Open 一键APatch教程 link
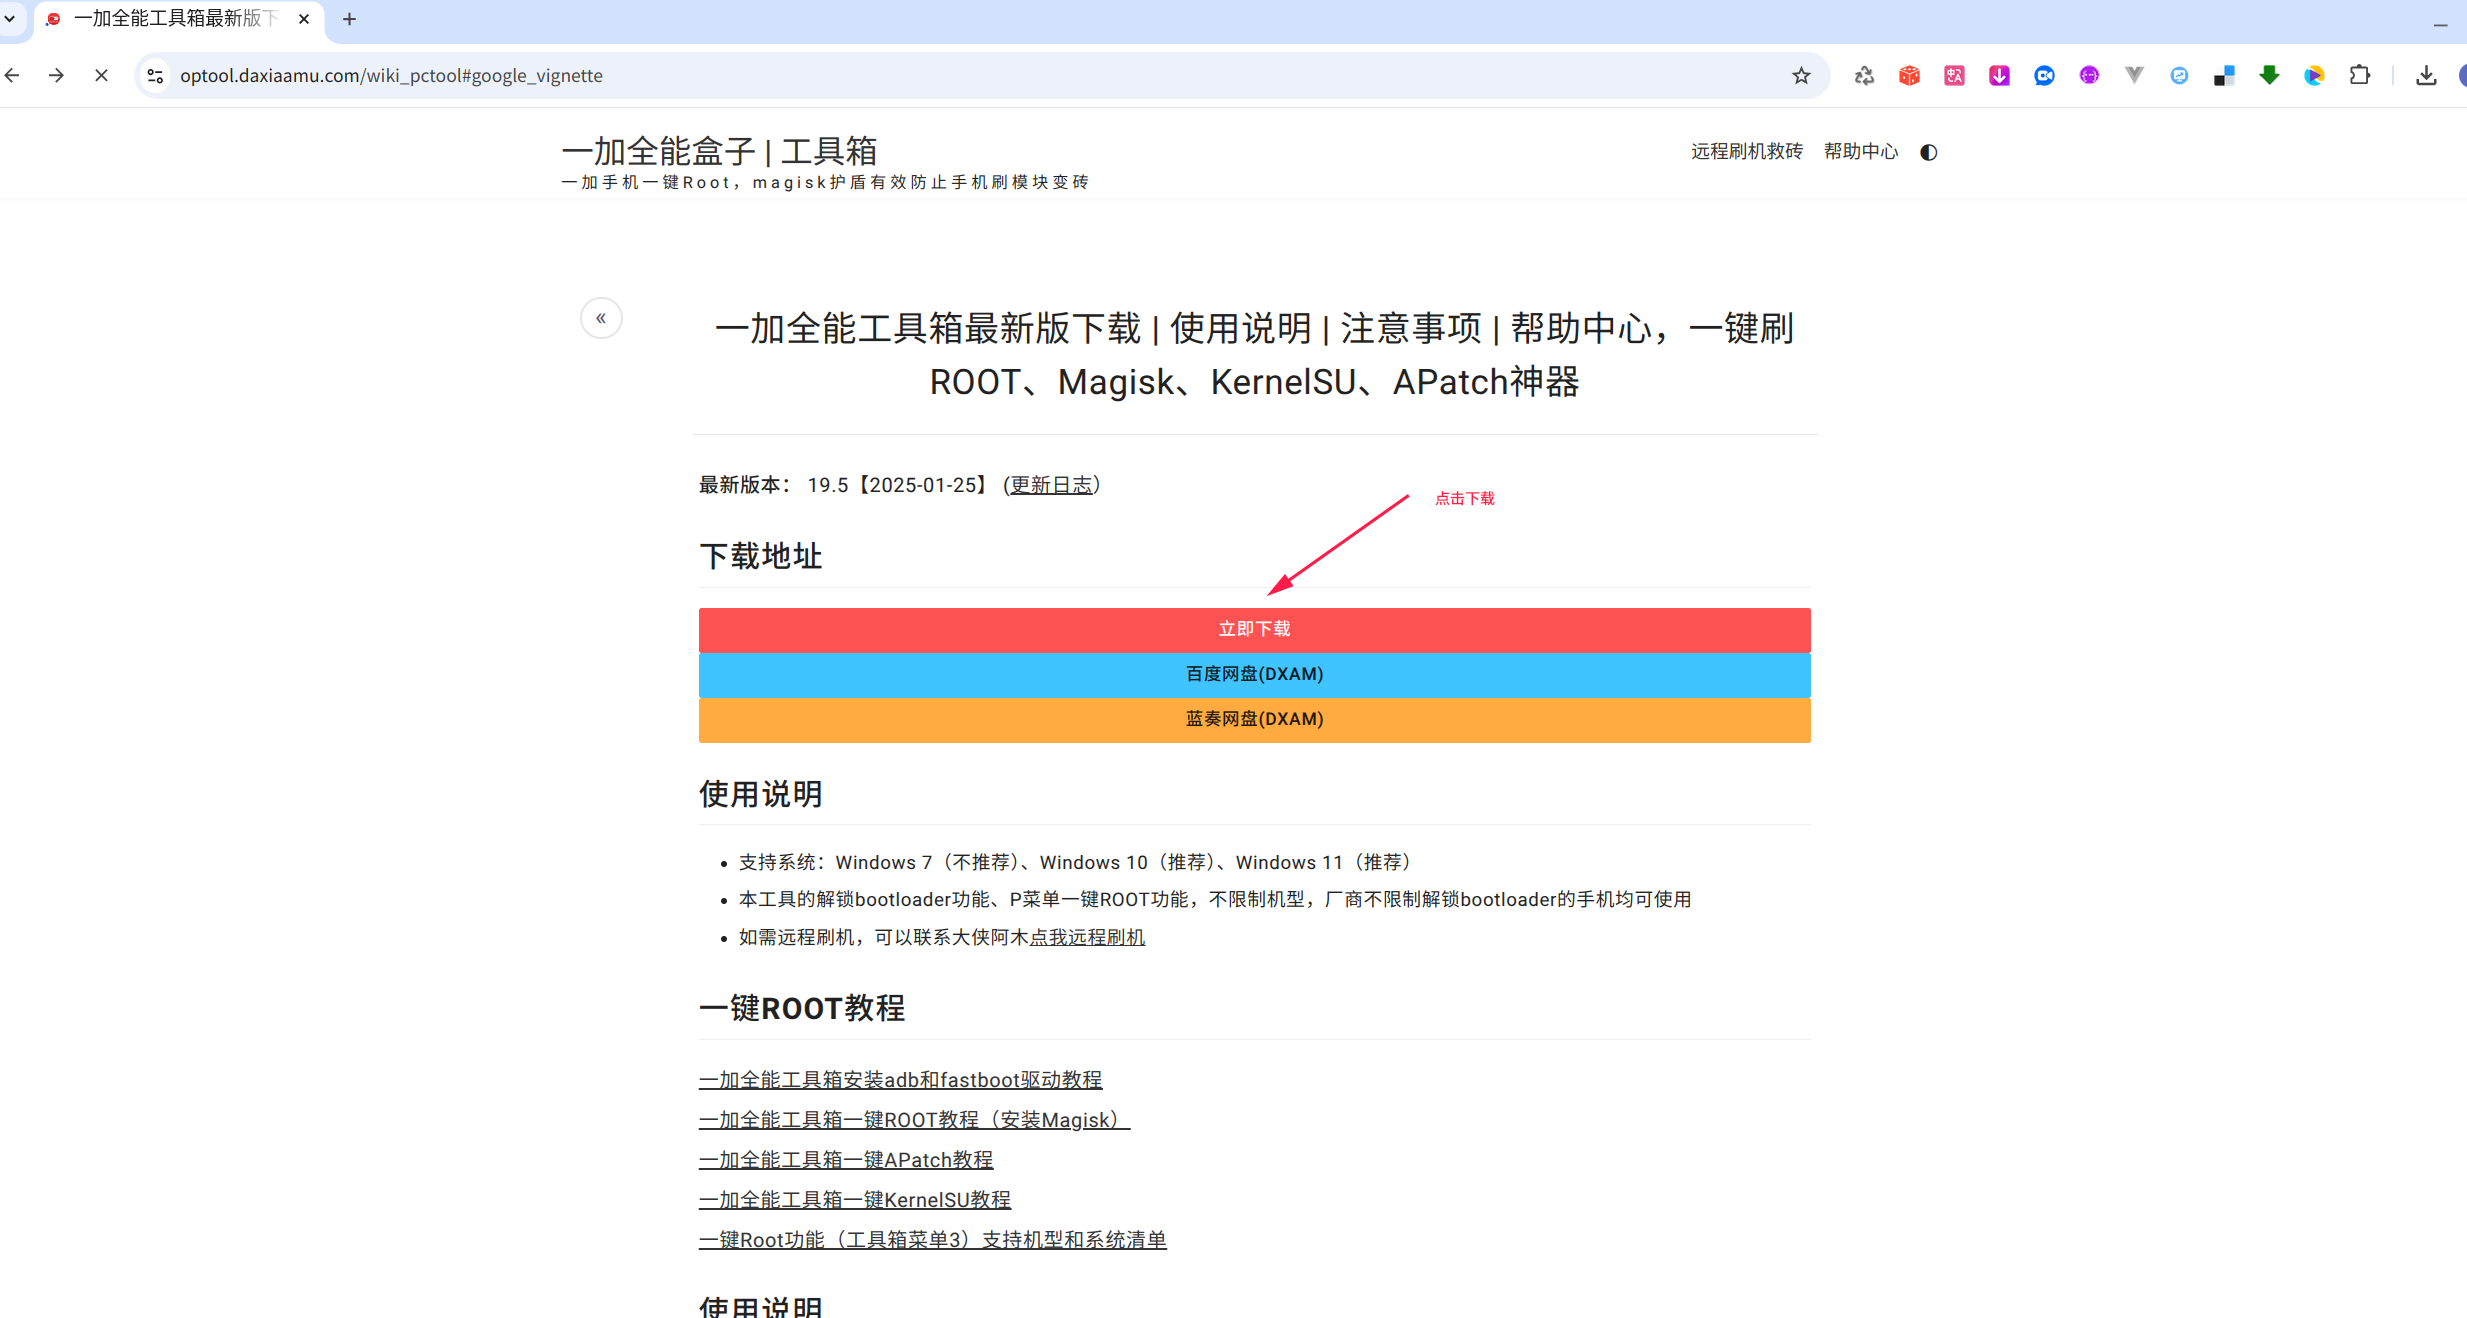Image resolution: width=2467 pixels, height=1318 pixels. pos(846,1160)
